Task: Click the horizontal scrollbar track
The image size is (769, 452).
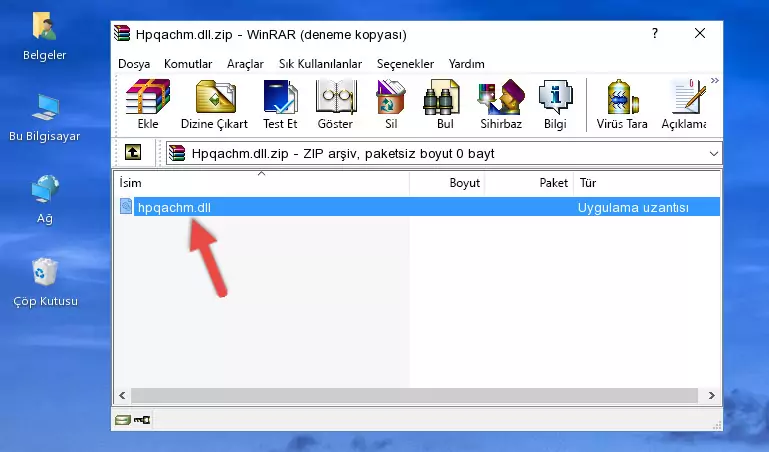Action: 414,395
